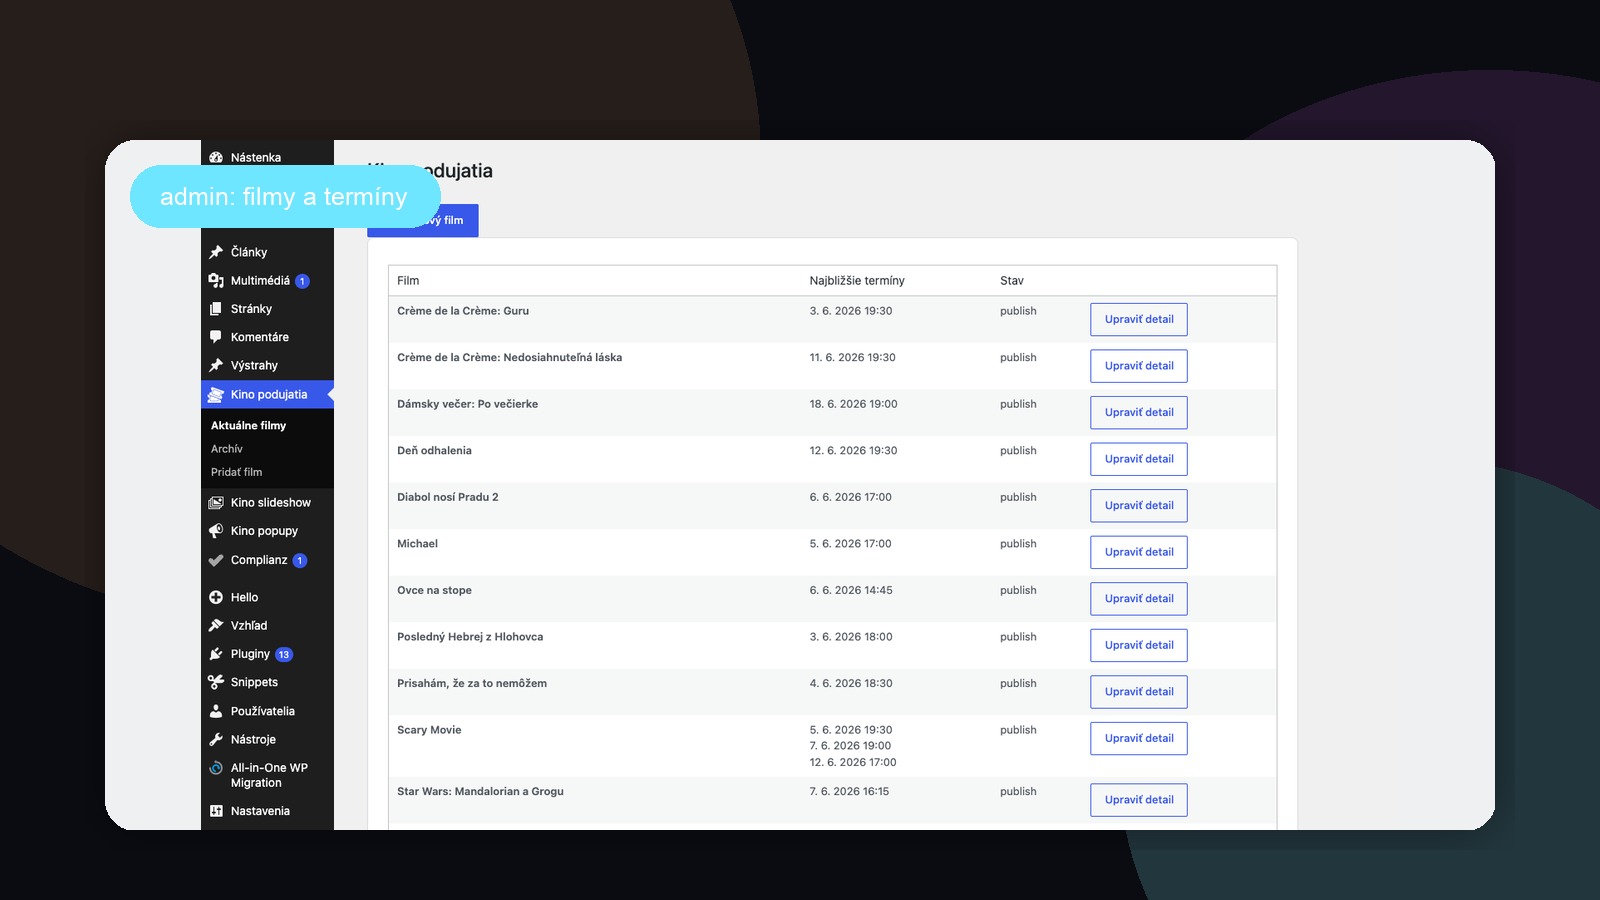Open the Archív submenu item

[x=227, y=449]
